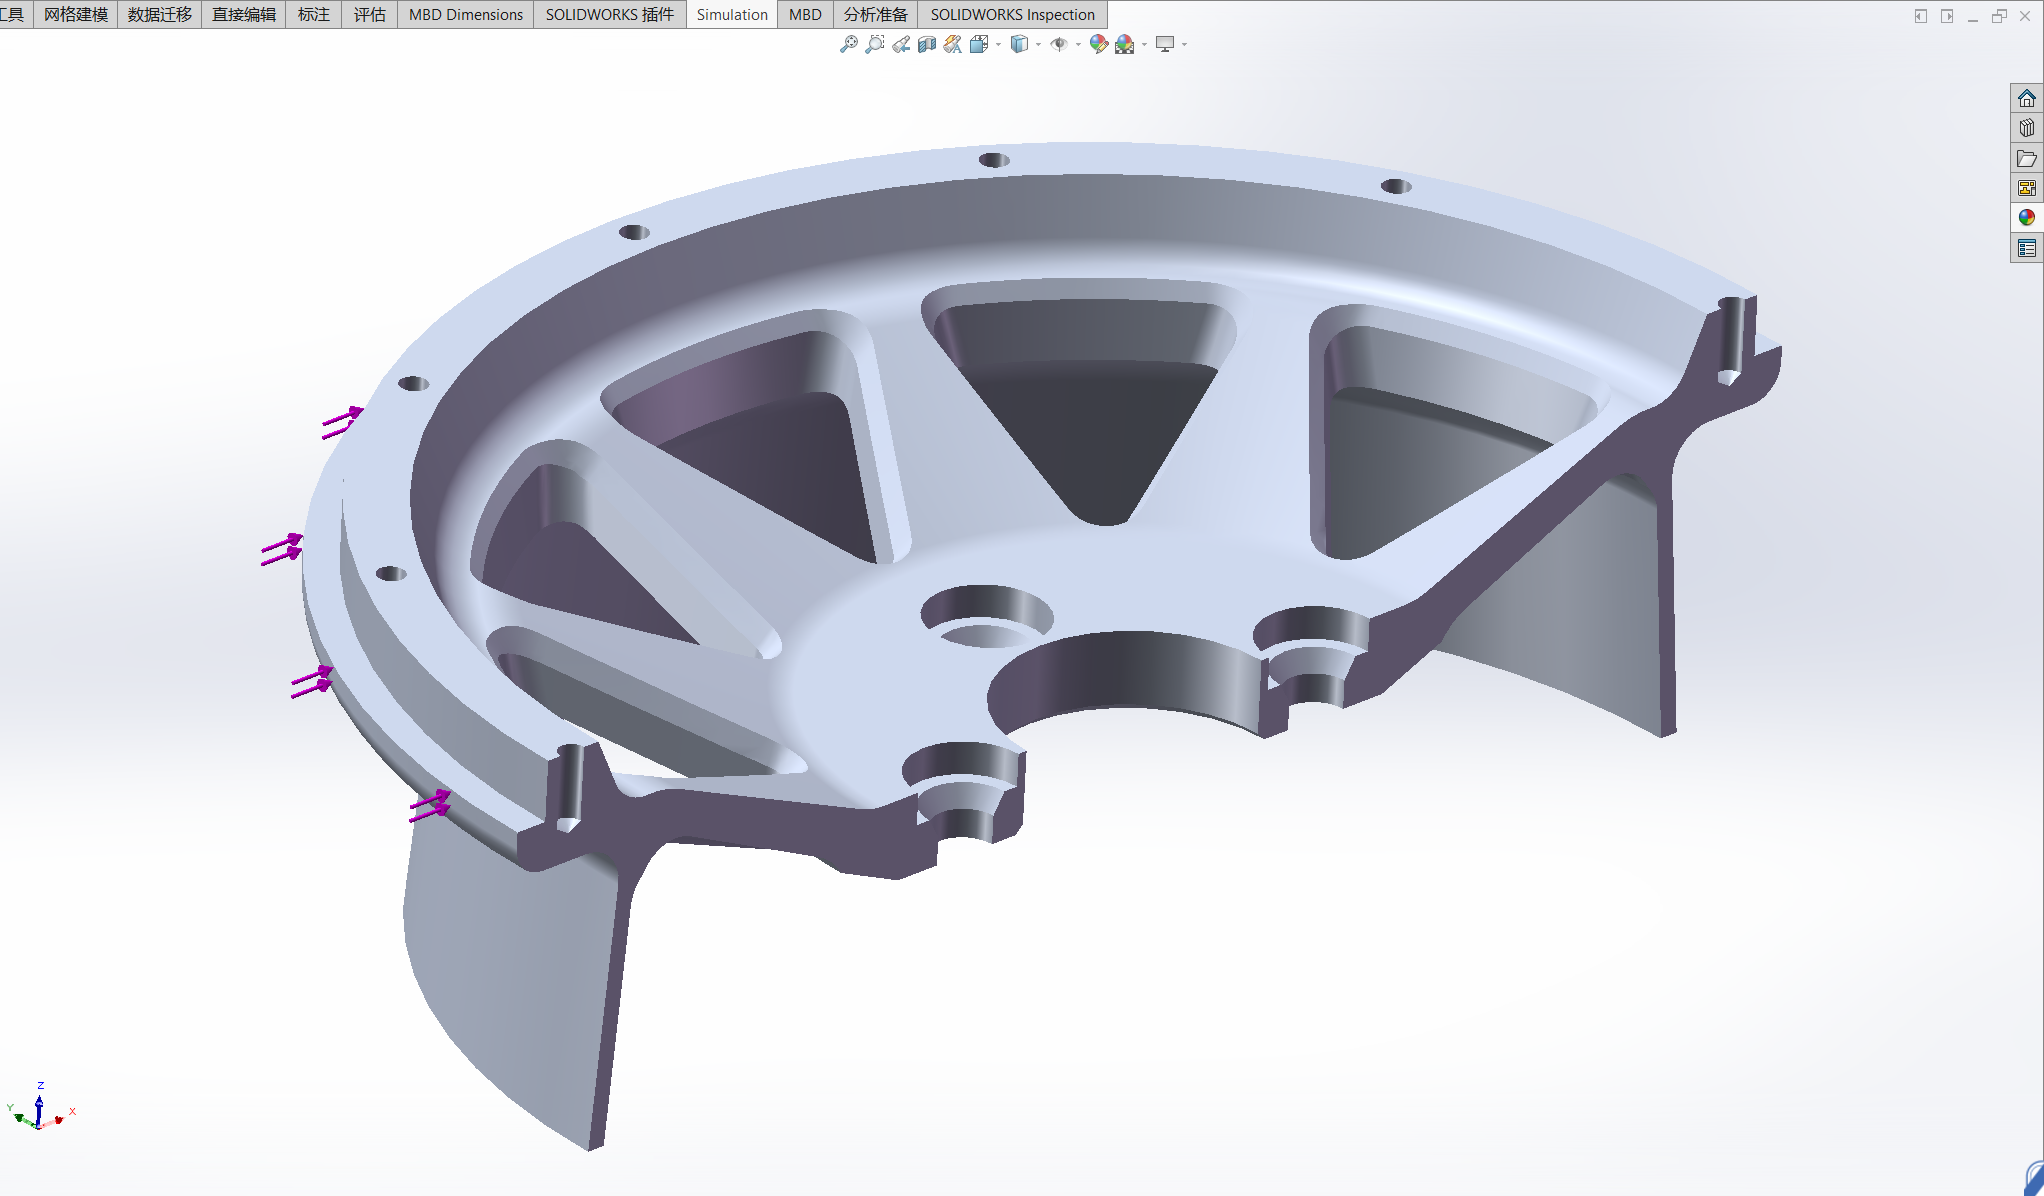Open the Apply Scene icon

(x=1125, y=44)
